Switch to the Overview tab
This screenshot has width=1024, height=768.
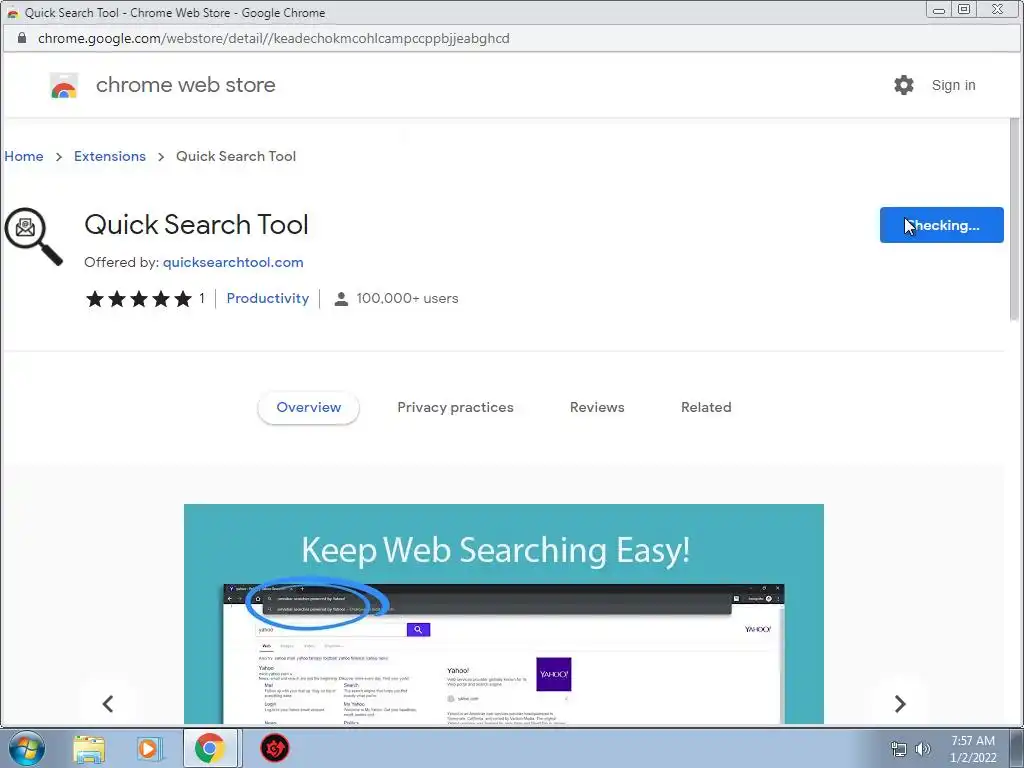click(308, 408)
